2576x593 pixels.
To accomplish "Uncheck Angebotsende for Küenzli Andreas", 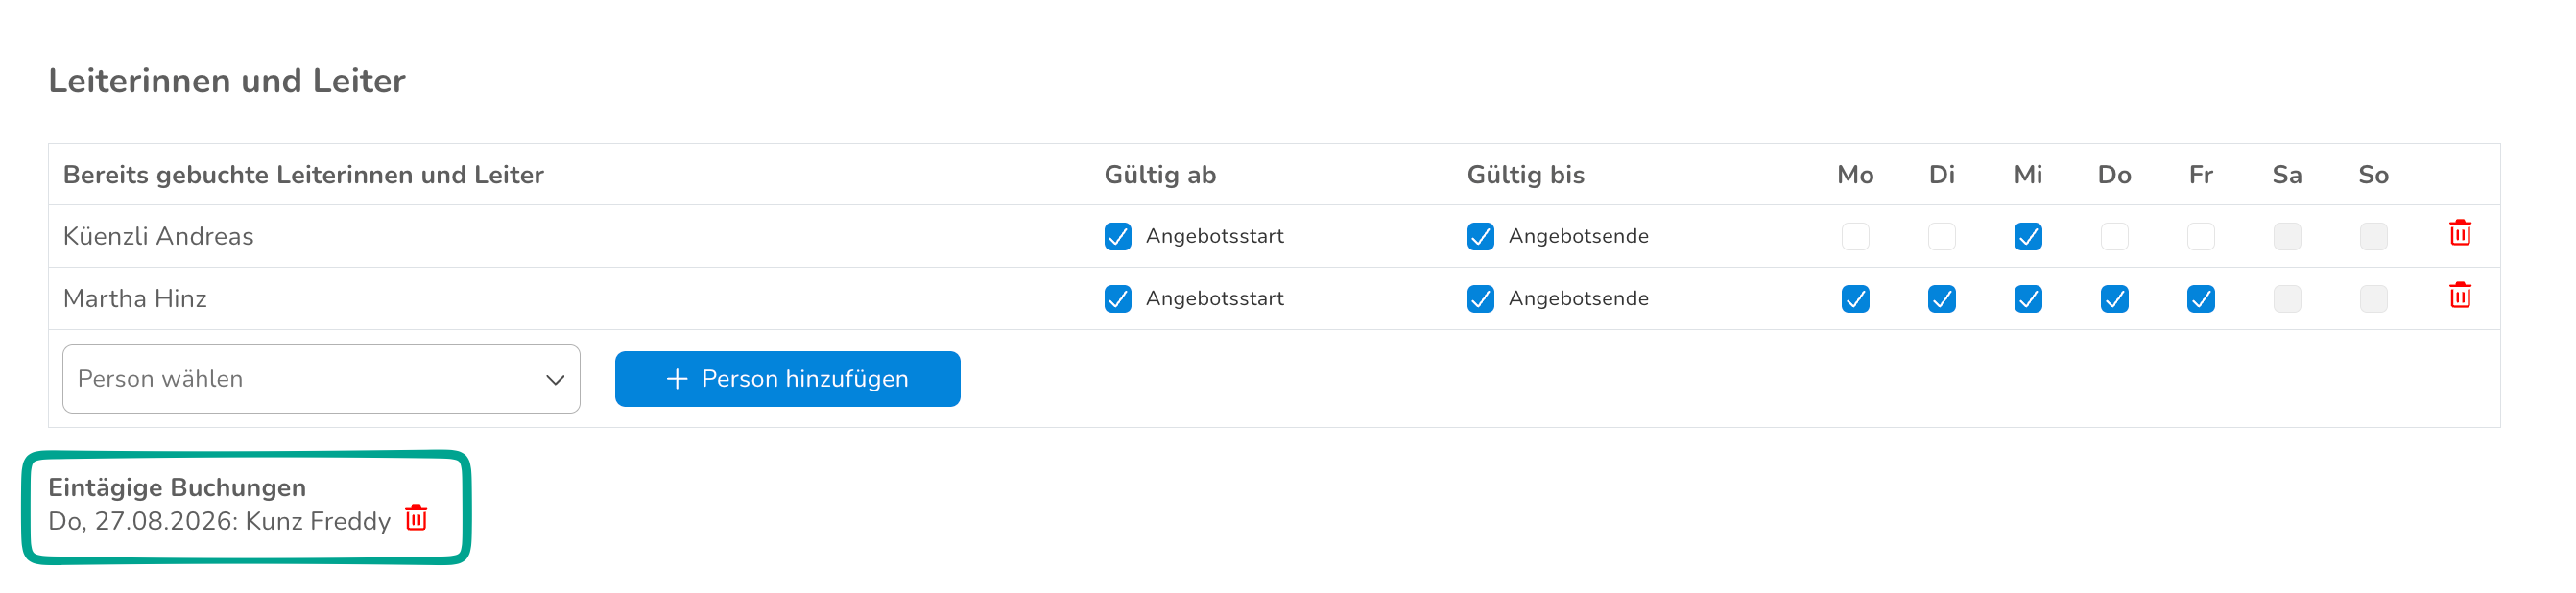I will pos(1480,237).
